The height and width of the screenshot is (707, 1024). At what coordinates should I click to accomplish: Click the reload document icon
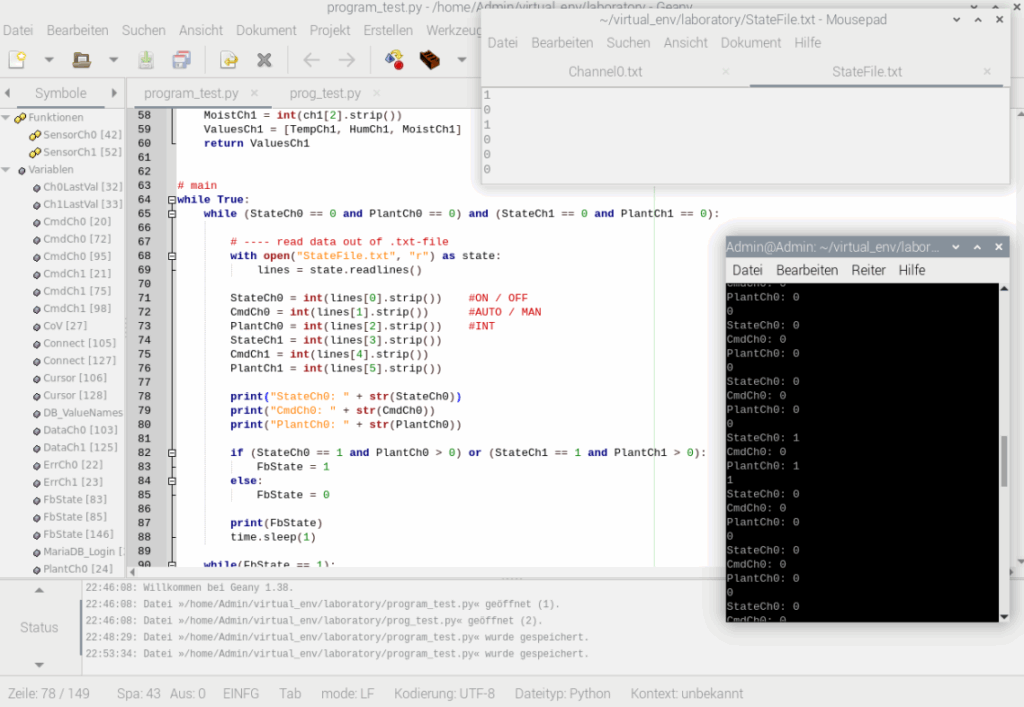point(229,60)
